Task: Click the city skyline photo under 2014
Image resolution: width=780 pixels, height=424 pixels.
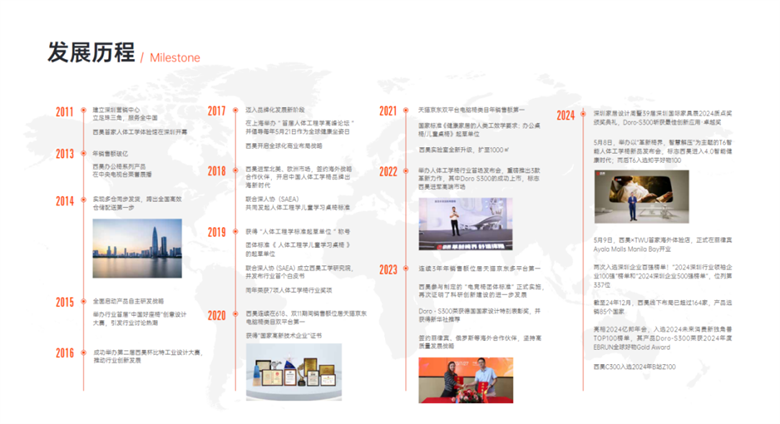Action: 137,248
